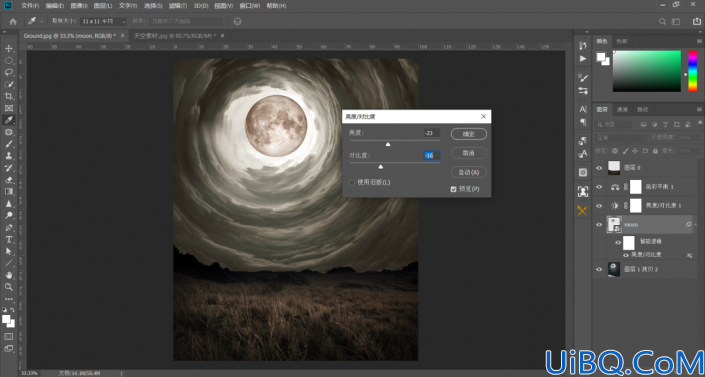Image resolution: width=705 pixels, height=377 pixels.
Task: Click the share icon in the top right
Action: click(x=697, y=21)
